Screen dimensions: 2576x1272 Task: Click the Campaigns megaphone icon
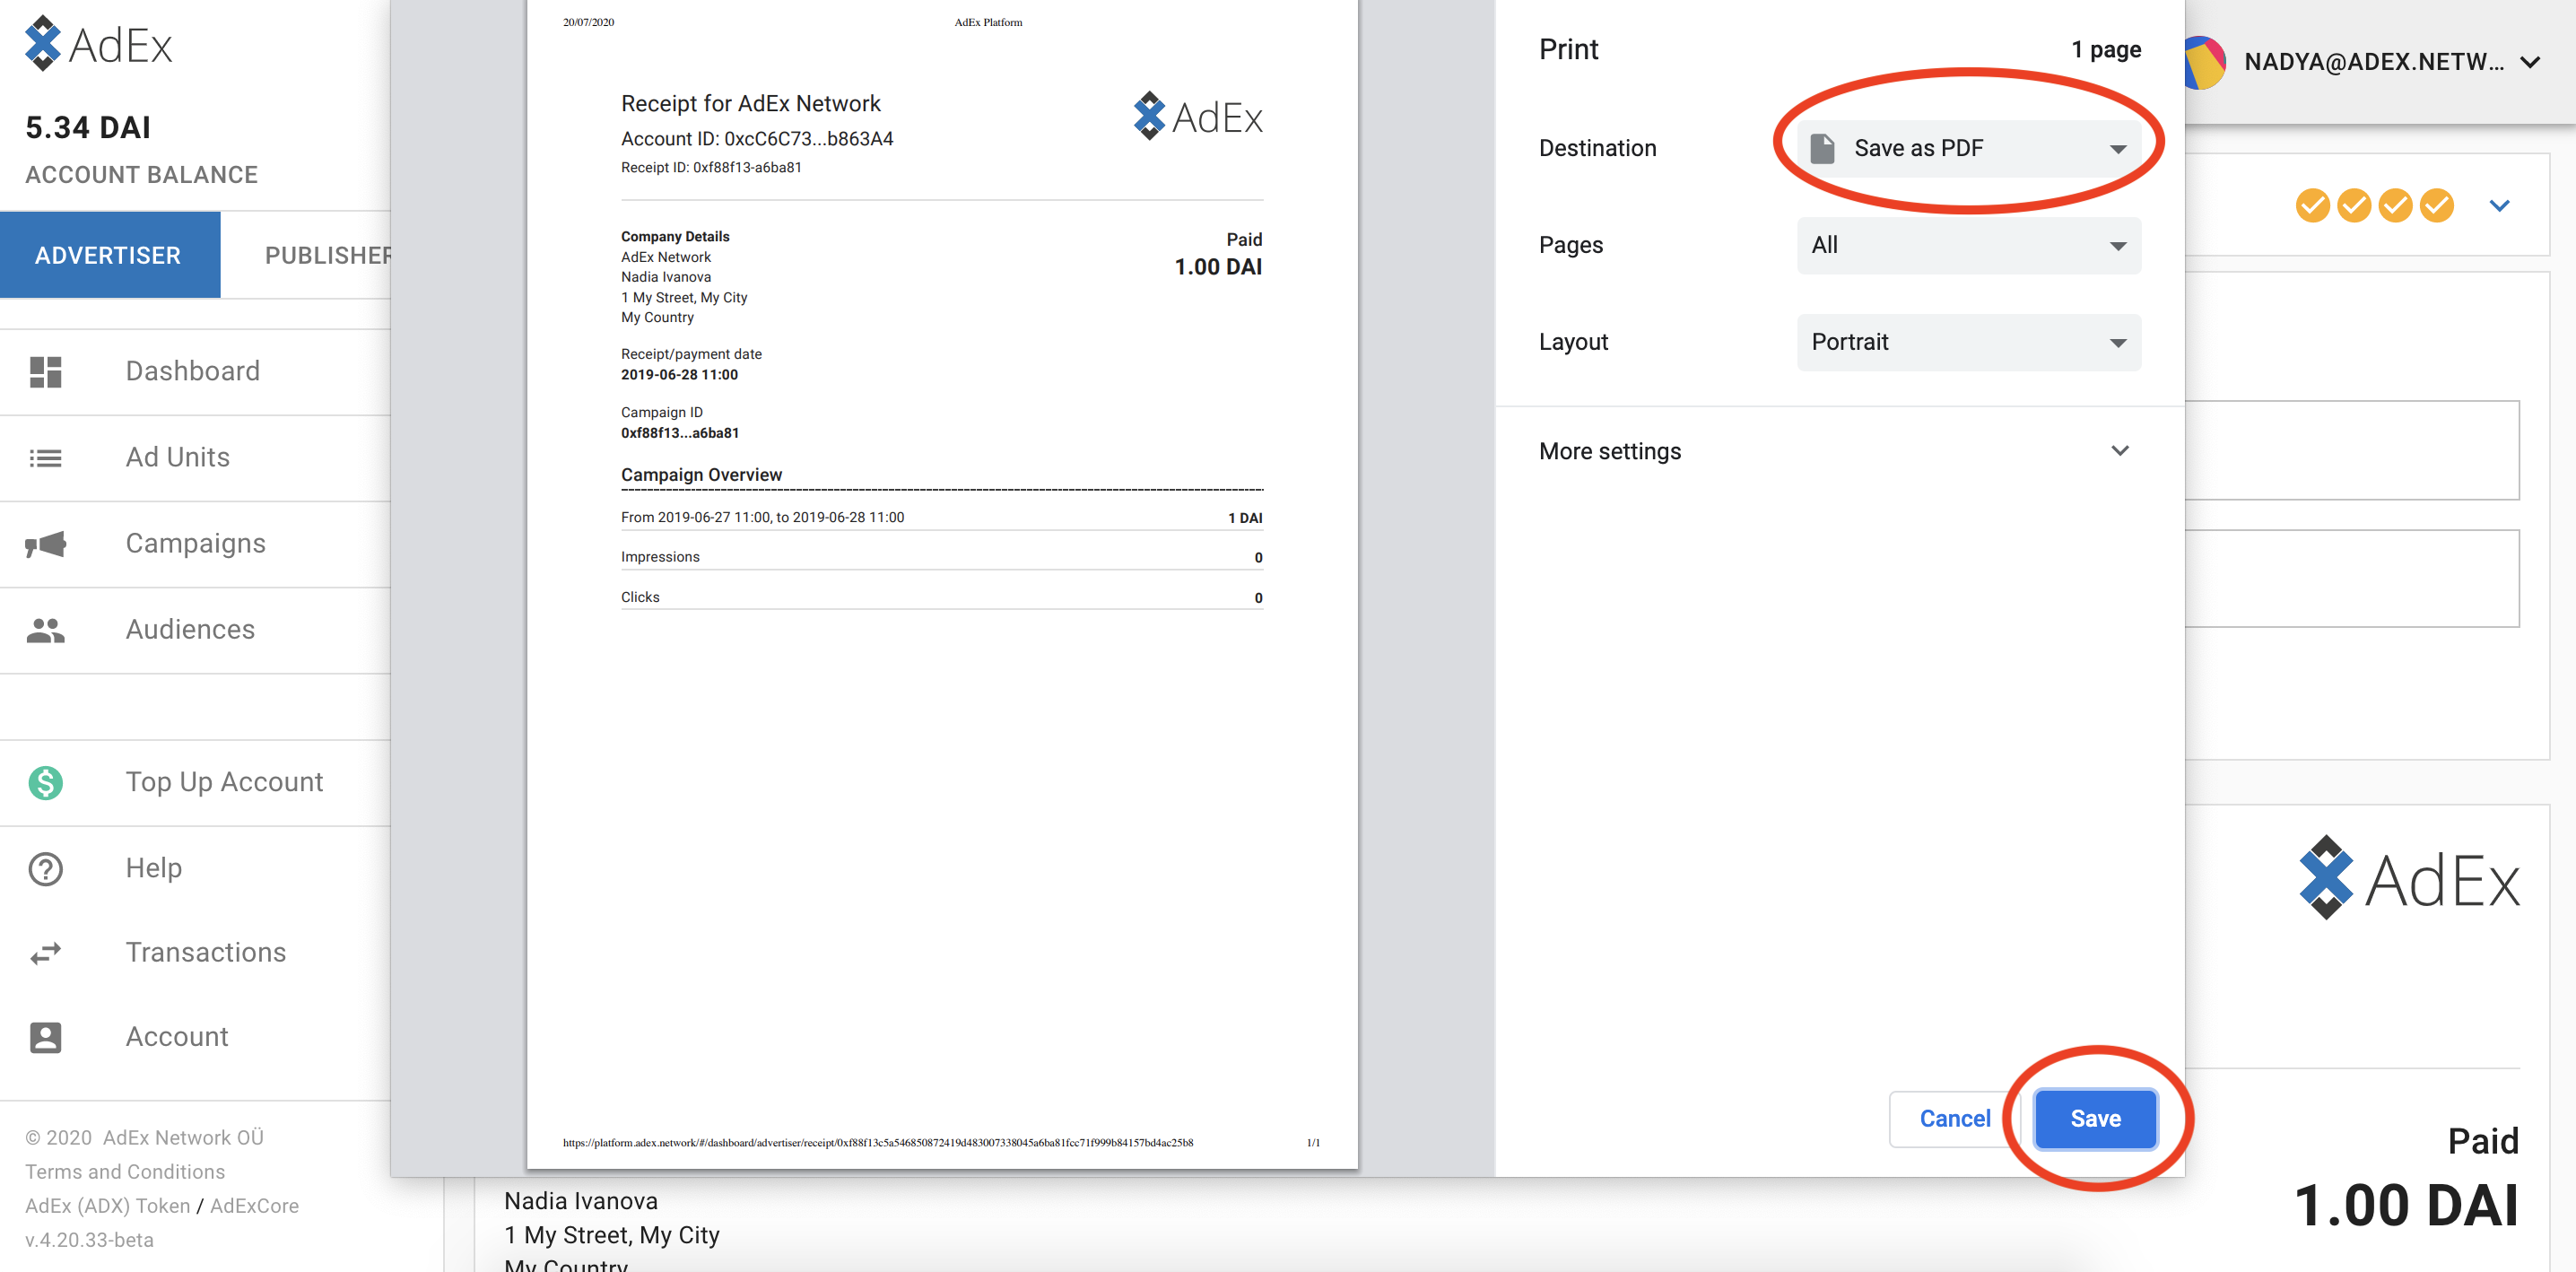coord(45,544)
